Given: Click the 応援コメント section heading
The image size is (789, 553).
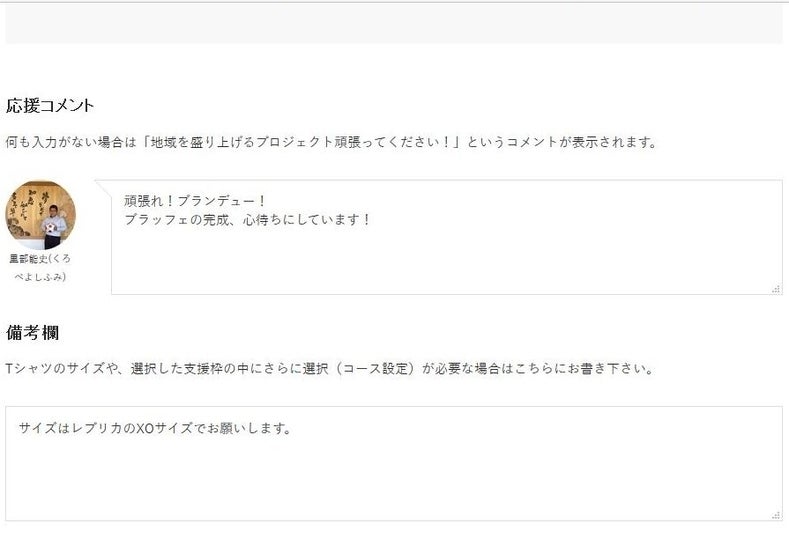Looking at the screenshot, I should [50, 105].
